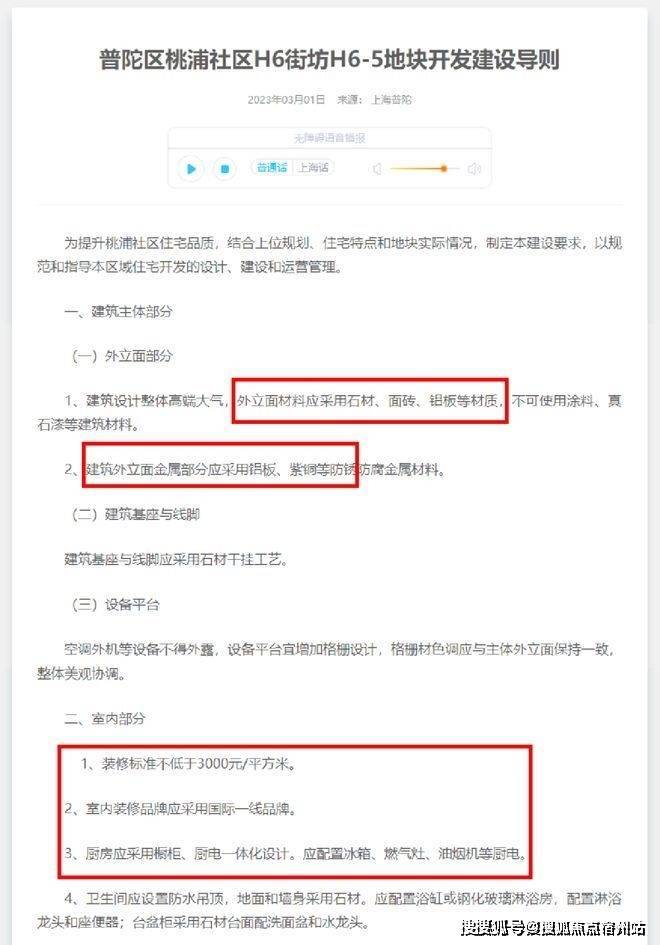
Task: Click subheading （三）设备平台
Action: click(x=115, y=604)
